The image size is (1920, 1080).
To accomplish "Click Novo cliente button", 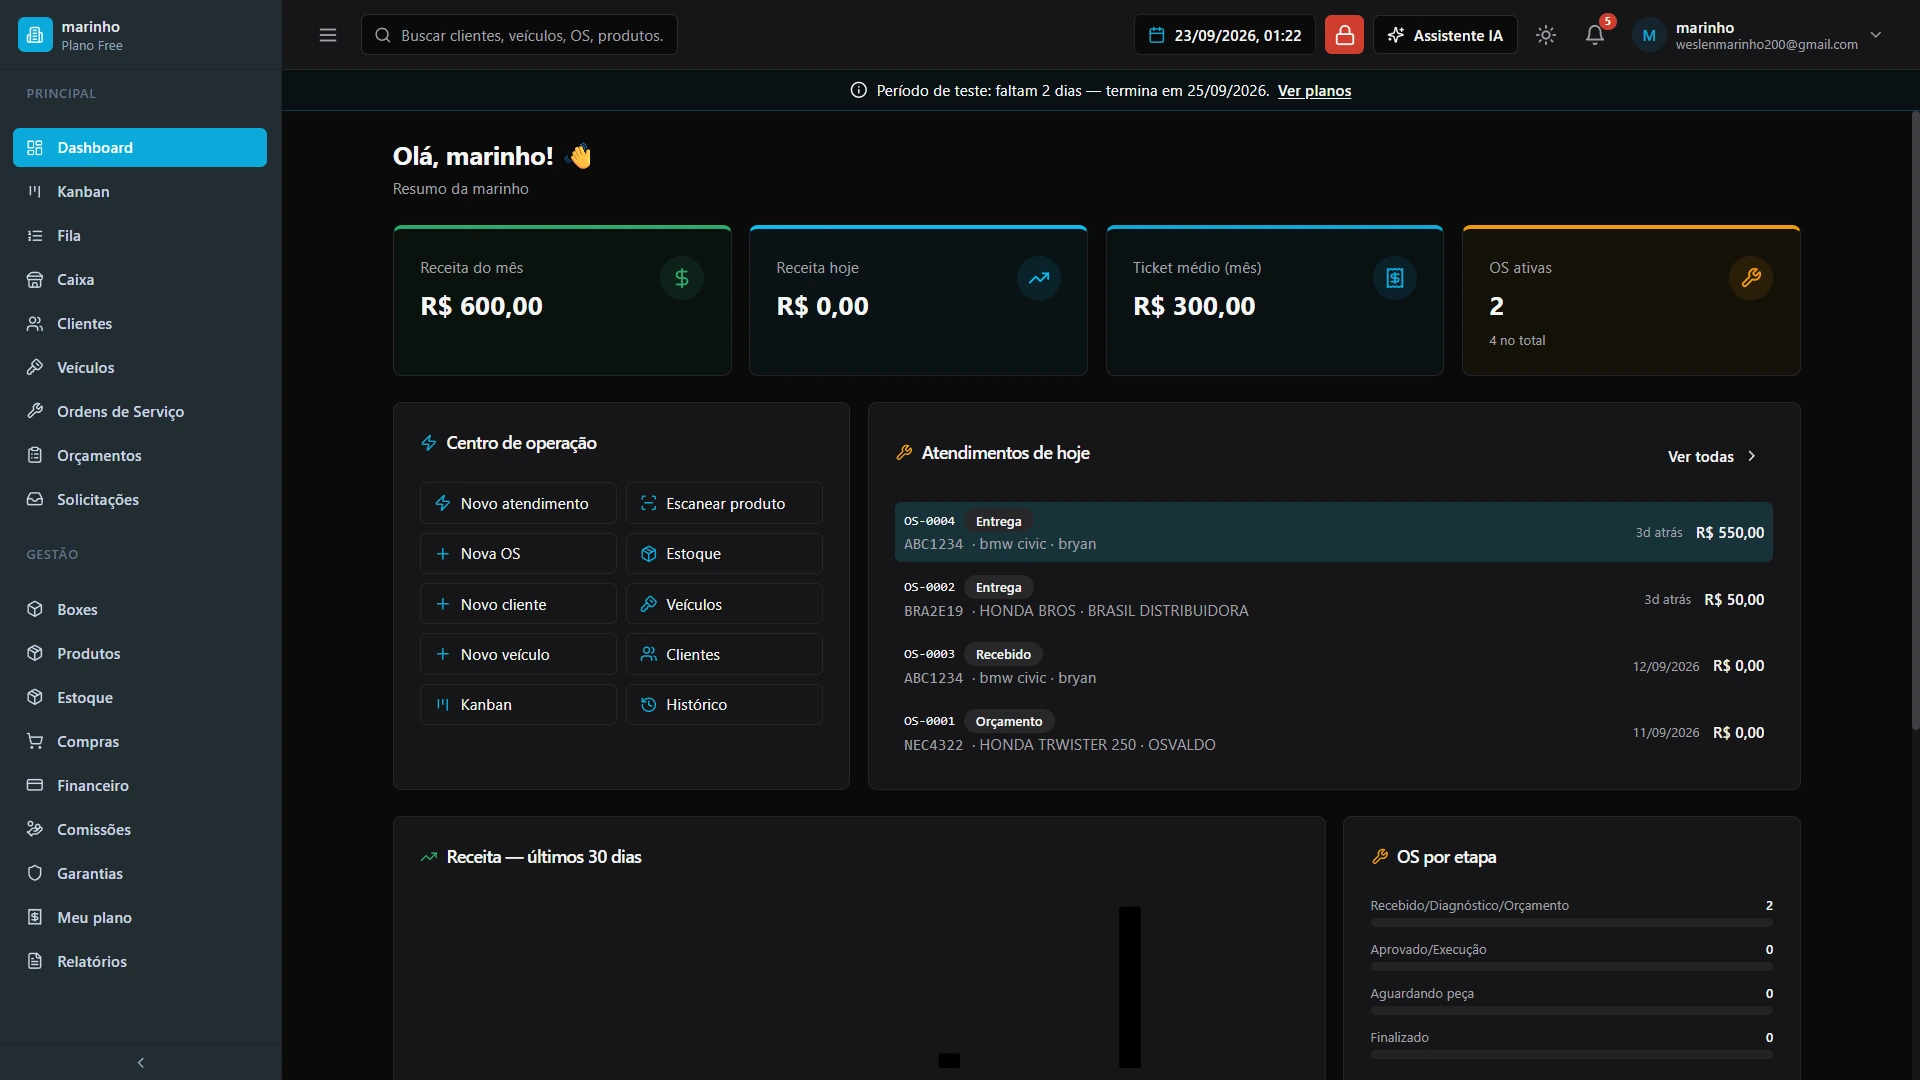I will 518,604.
